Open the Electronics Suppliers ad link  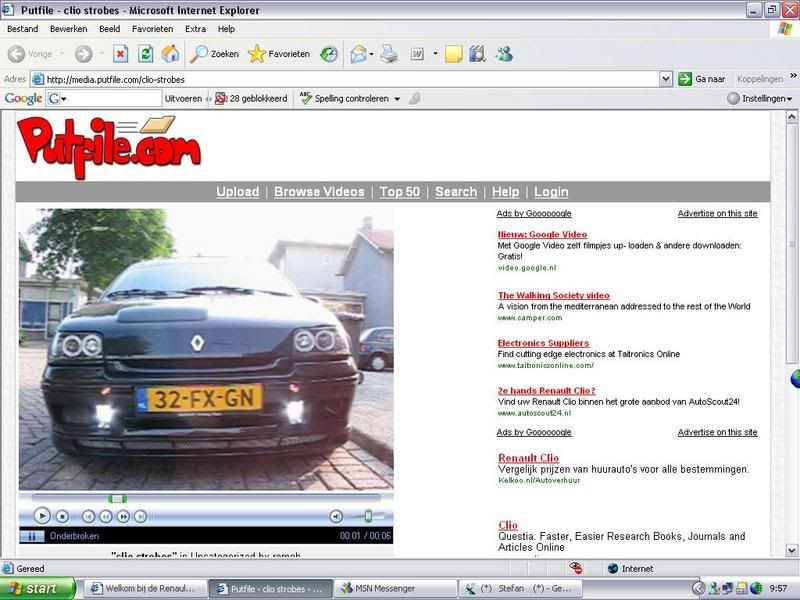pyautogui.click(x=543, y=343)
